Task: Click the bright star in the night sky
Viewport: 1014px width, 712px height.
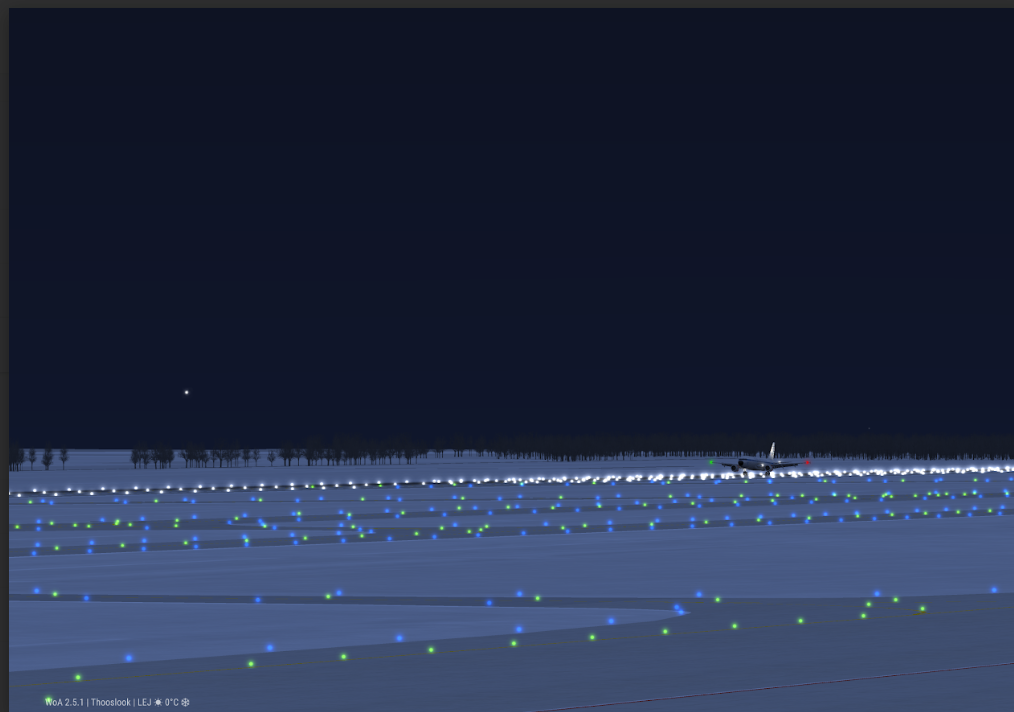Action: click(x=186, y=392)
